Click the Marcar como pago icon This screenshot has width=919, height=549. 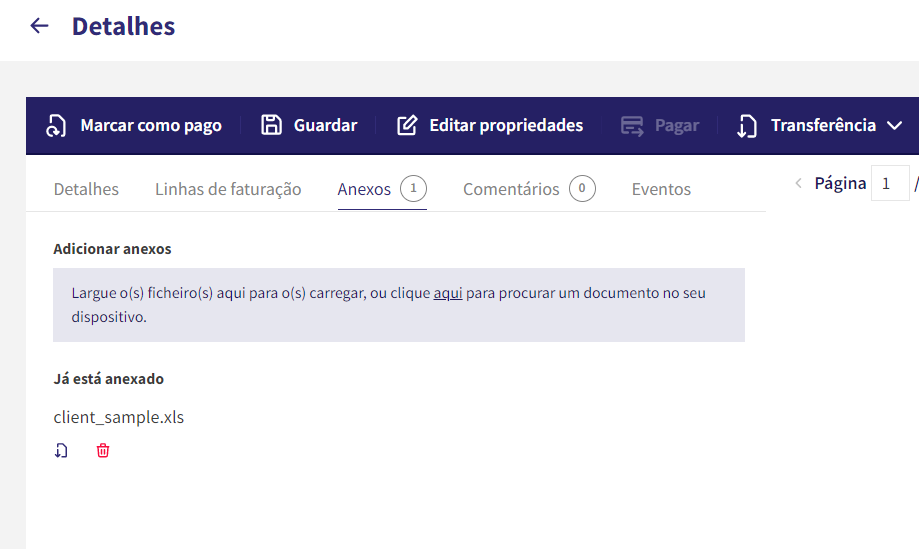pyautogui.click(x=56, y=125)
